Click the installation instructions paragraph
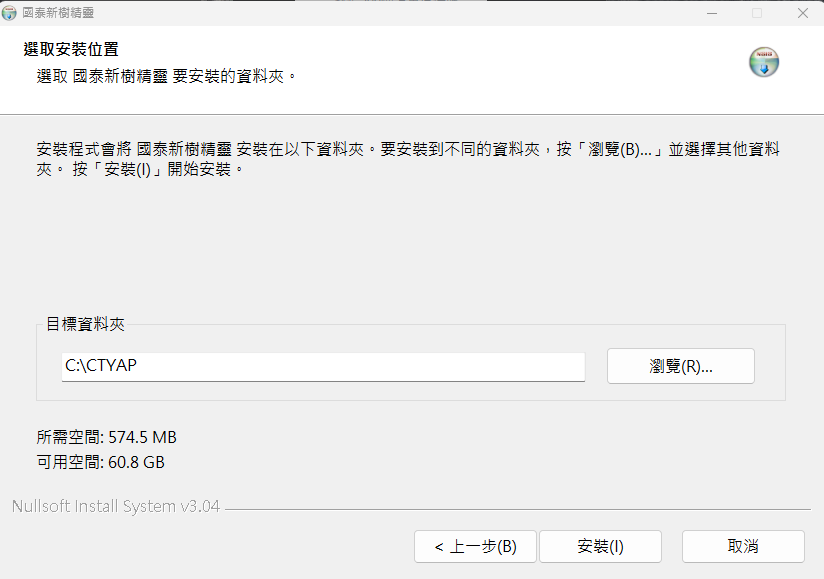The width and height of the screenshot is (824, 579). [408, 159]
